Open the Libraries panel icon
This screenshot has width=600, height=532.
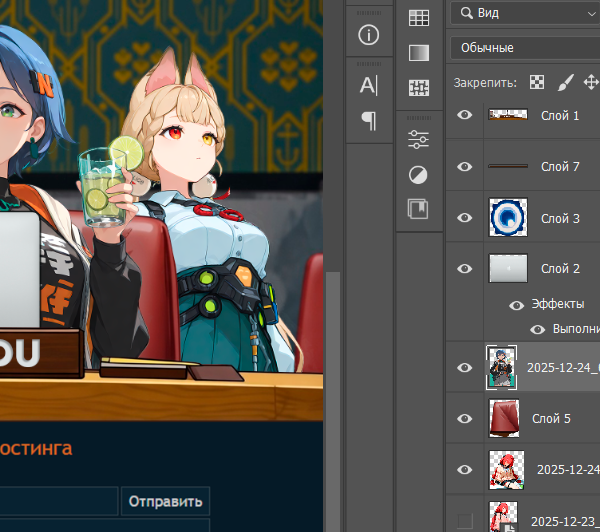pos(419,209)
